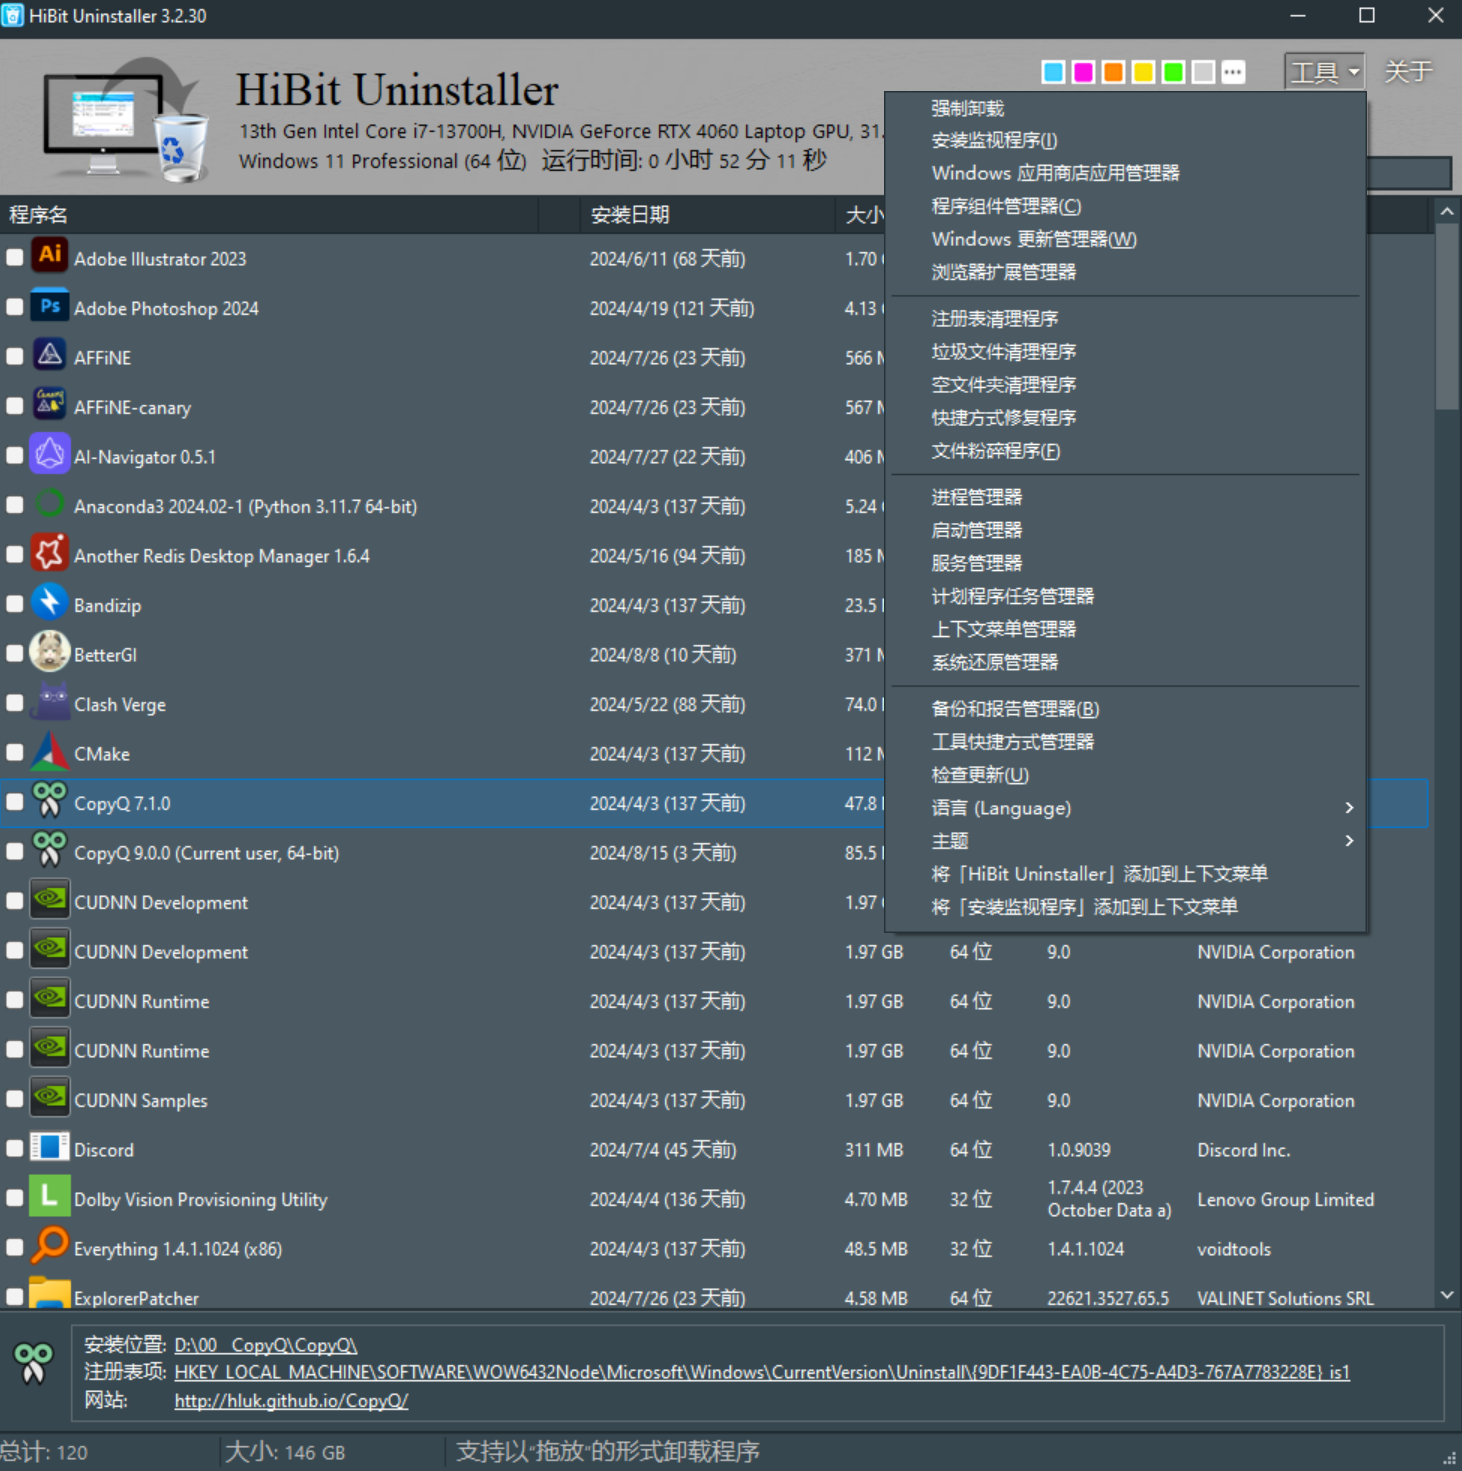Click the CopyQ icon in details panel

tap(33, 1363)
